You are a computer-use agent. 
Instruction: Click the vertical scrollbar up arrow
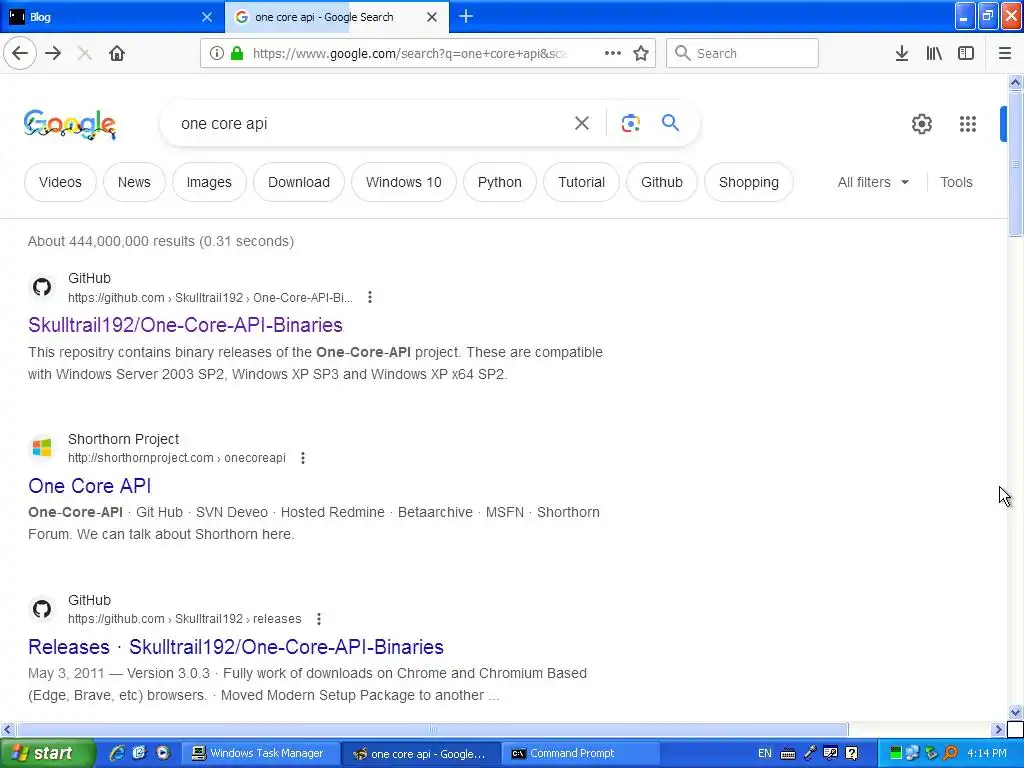(x=1015, y=82)
